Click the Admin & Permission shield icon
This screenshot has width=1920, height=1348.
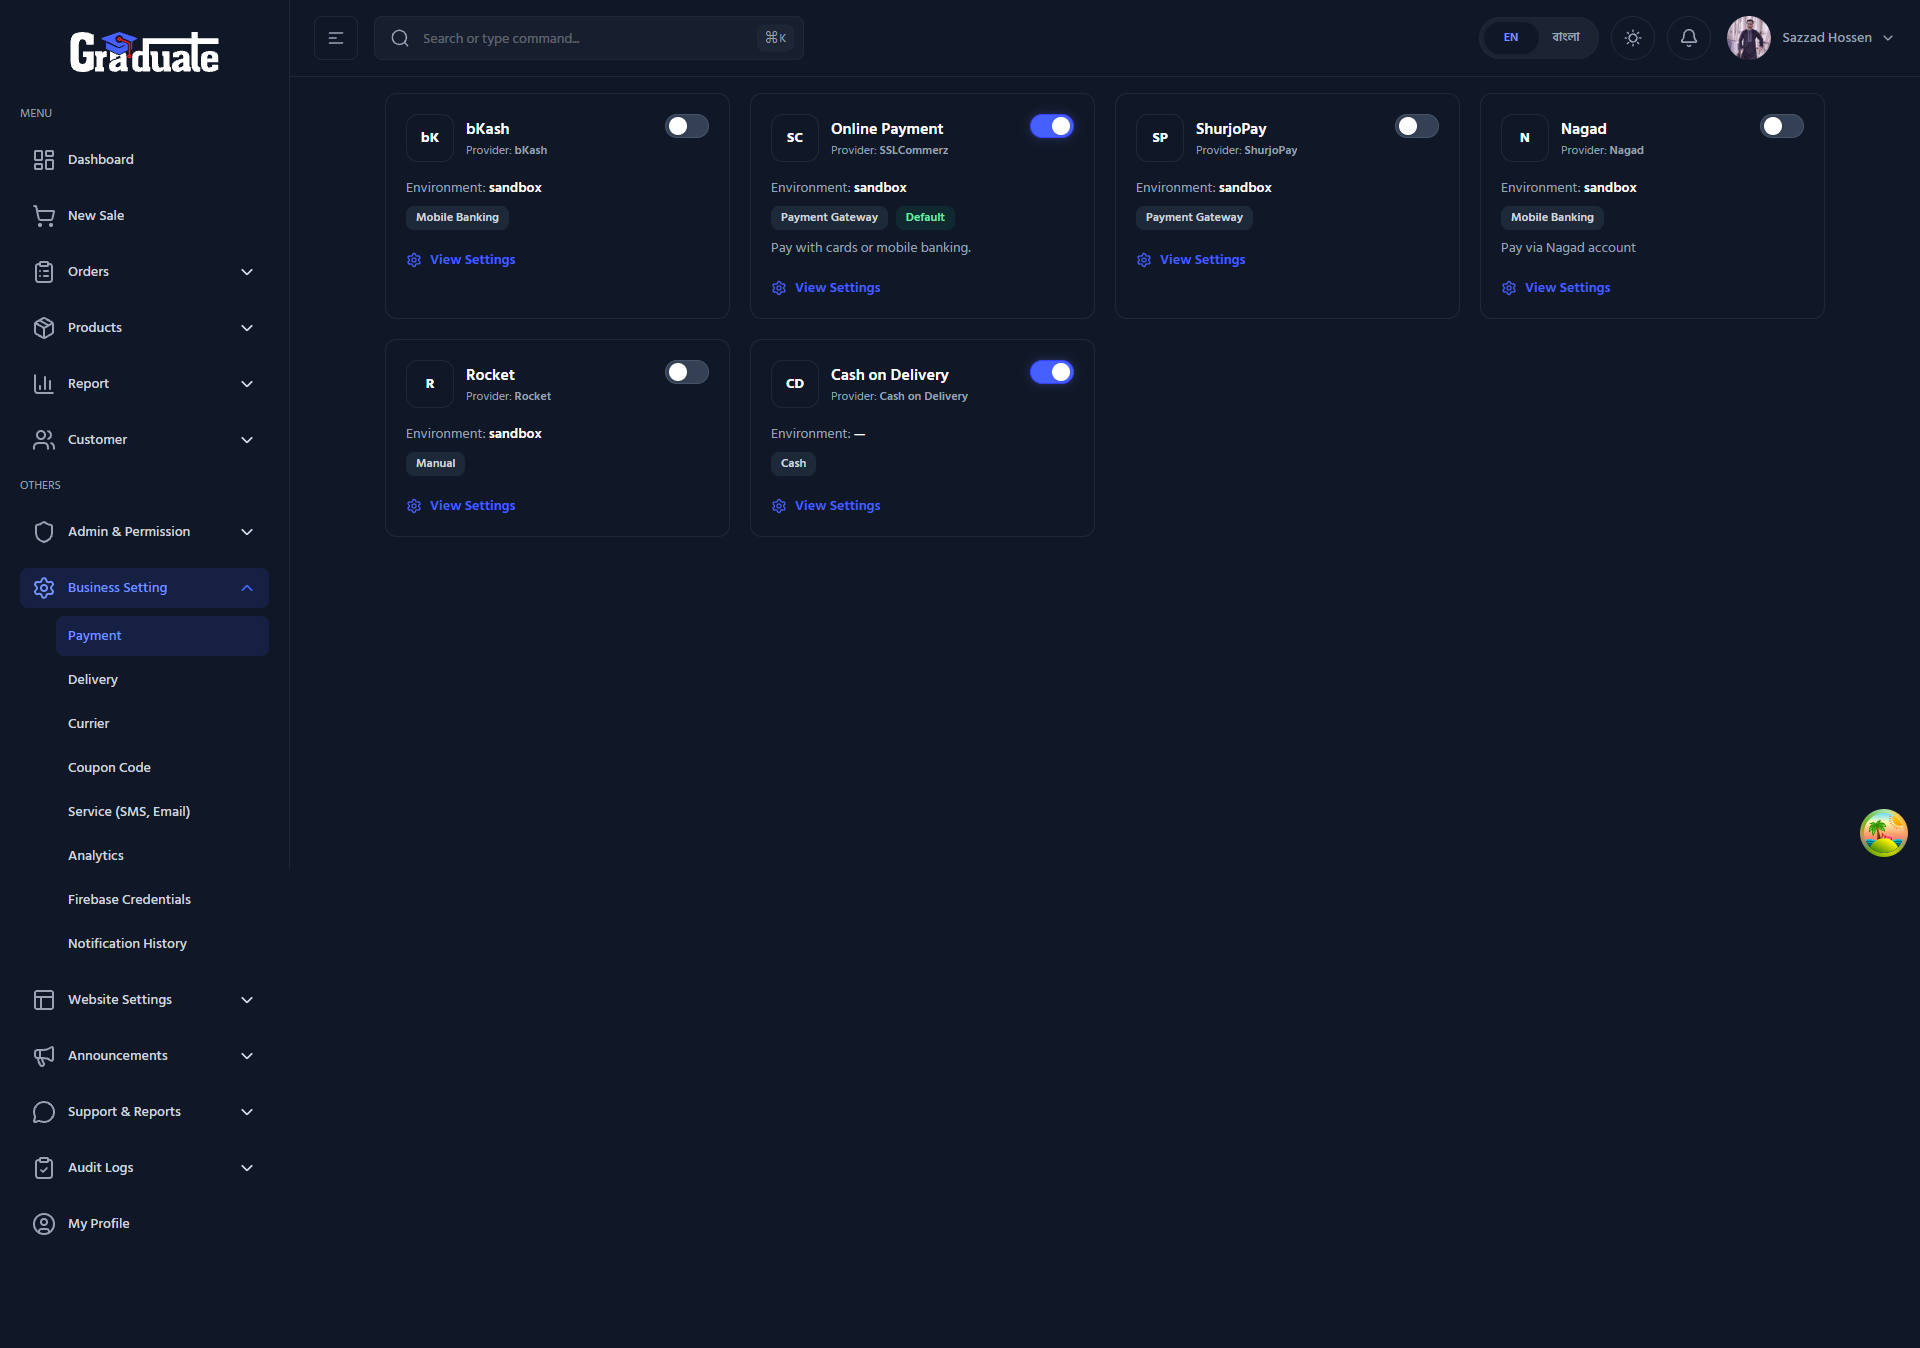coord(44,532)
